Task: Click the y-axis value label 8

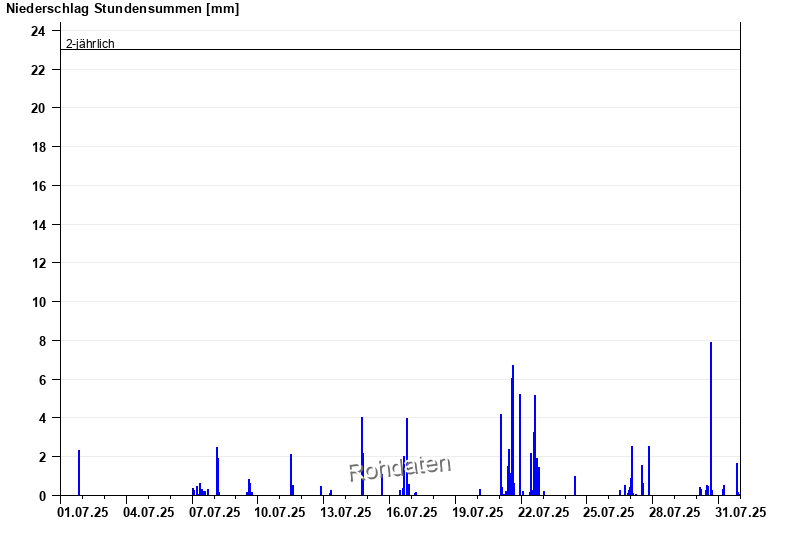Action: (x=42, y=341)
